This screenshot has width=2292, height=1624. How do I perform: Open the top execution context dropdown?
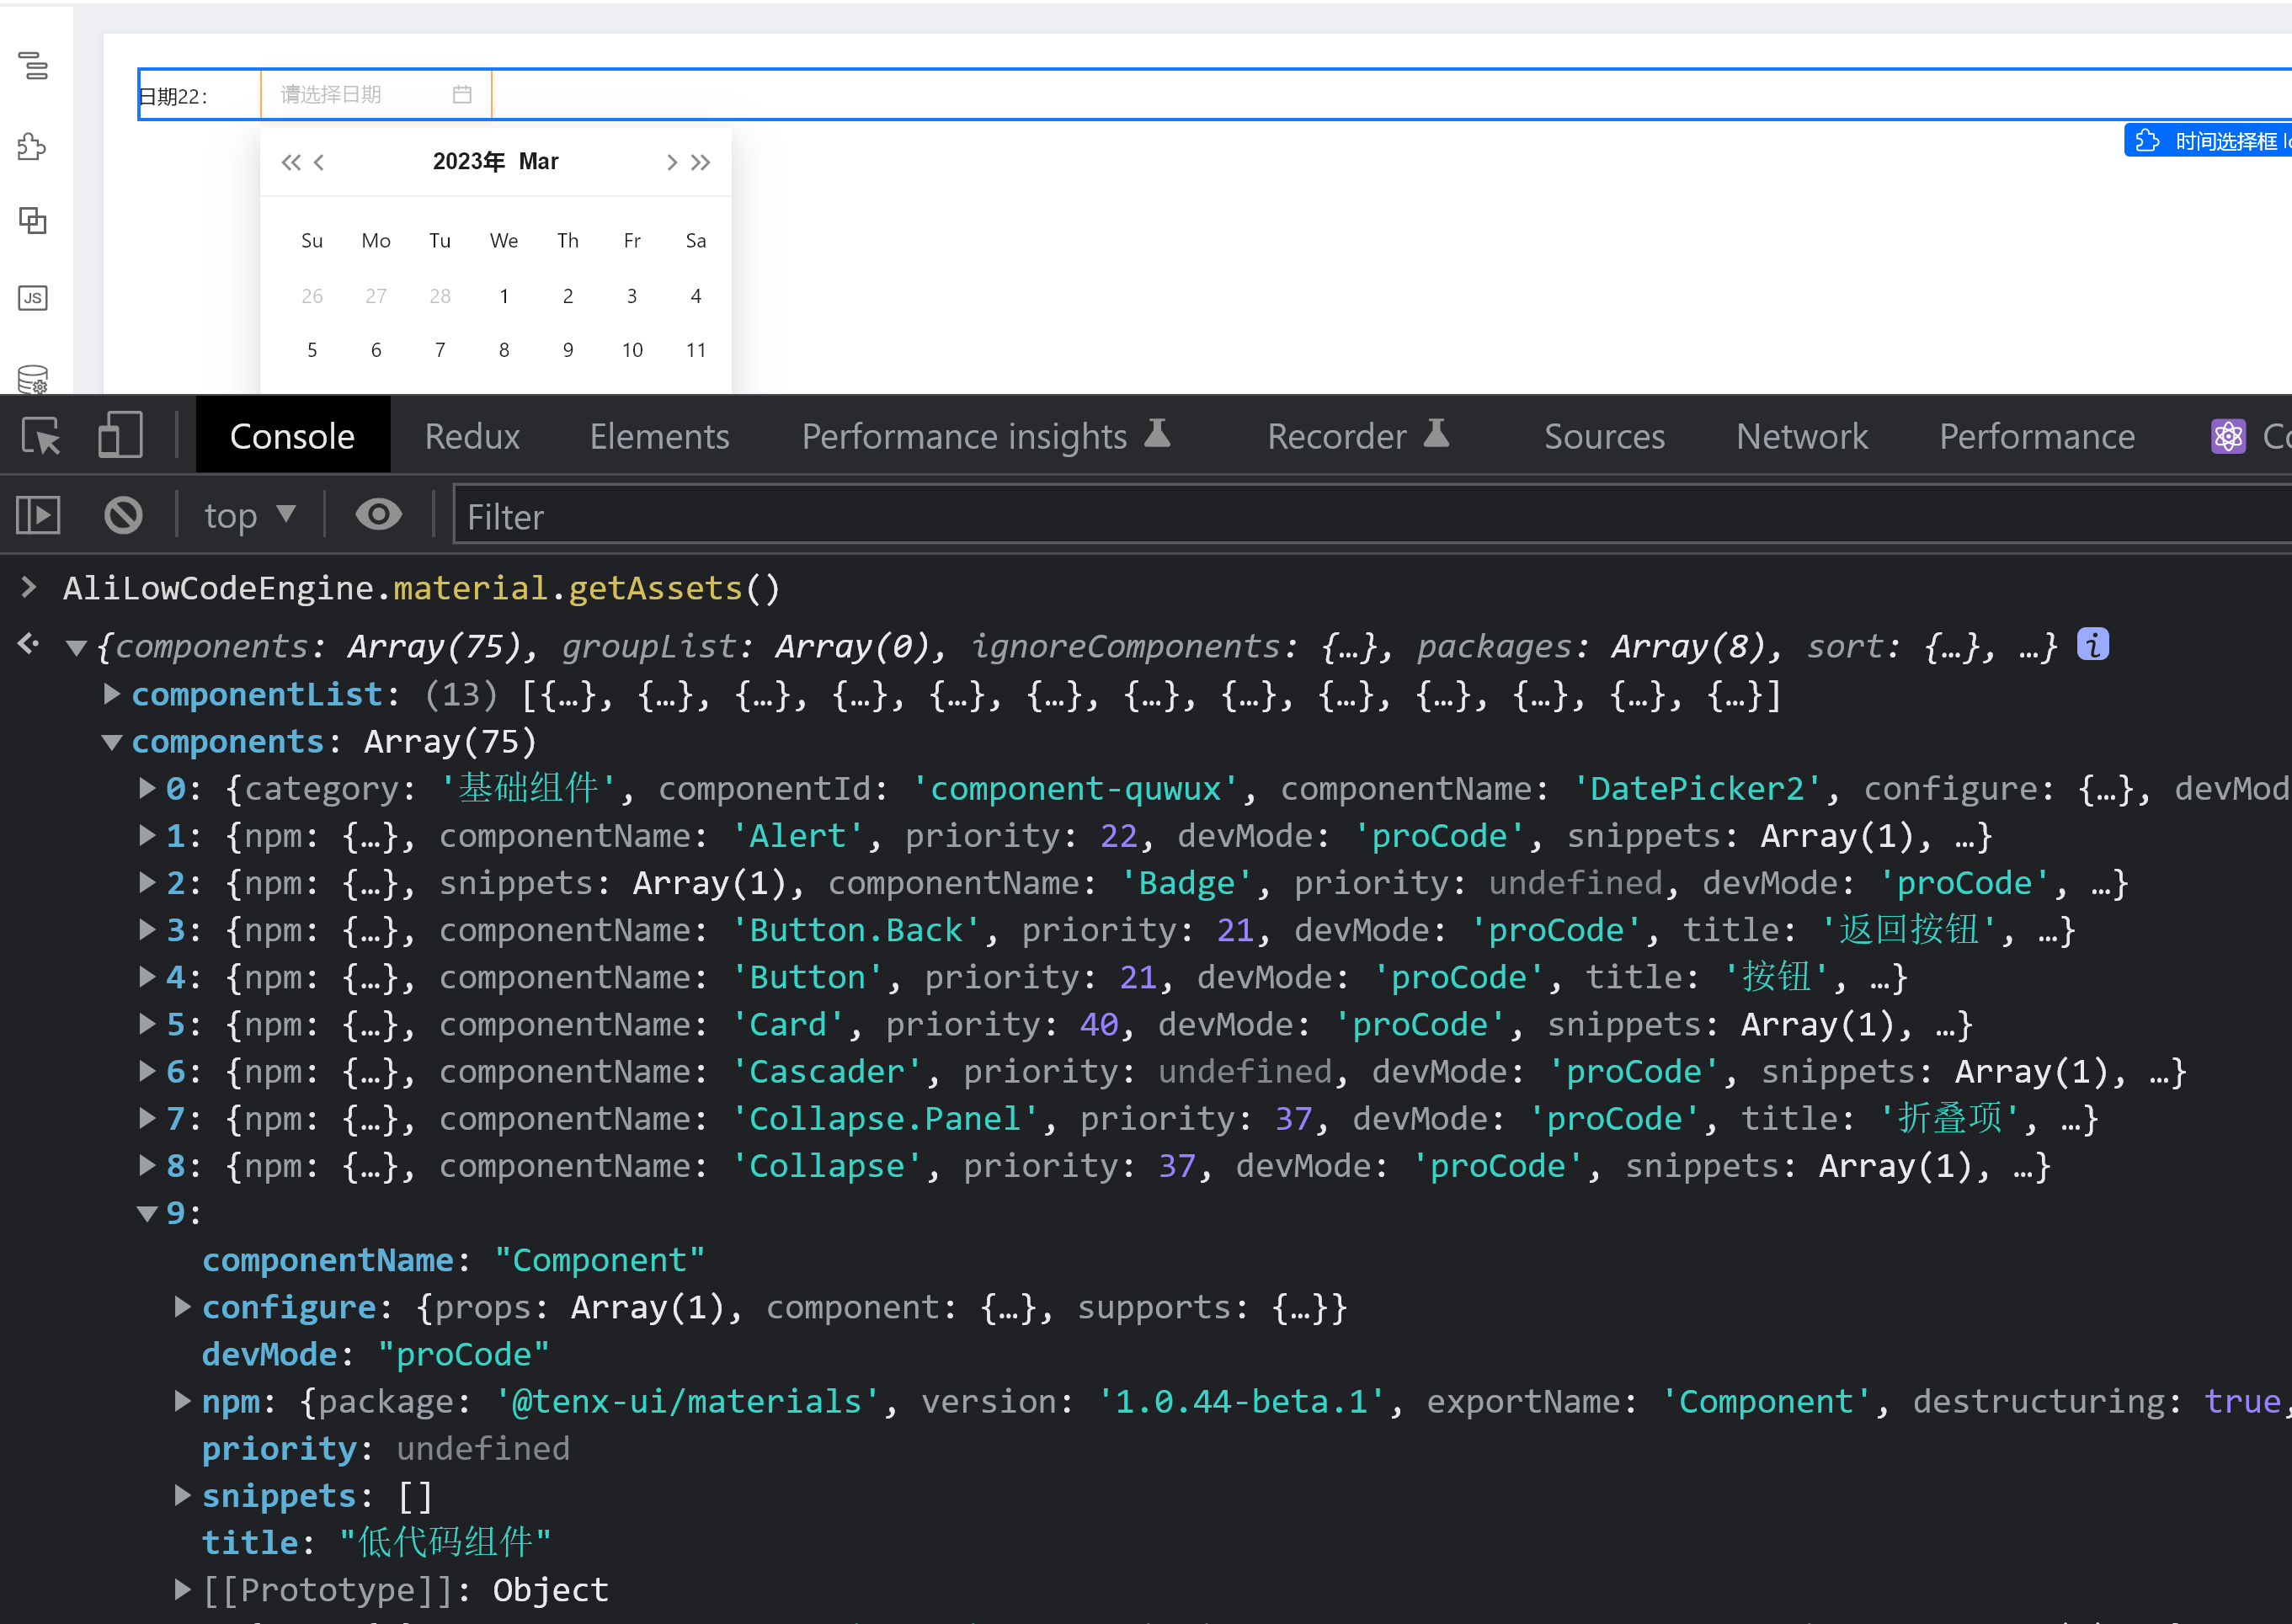[x=250, y=516]
